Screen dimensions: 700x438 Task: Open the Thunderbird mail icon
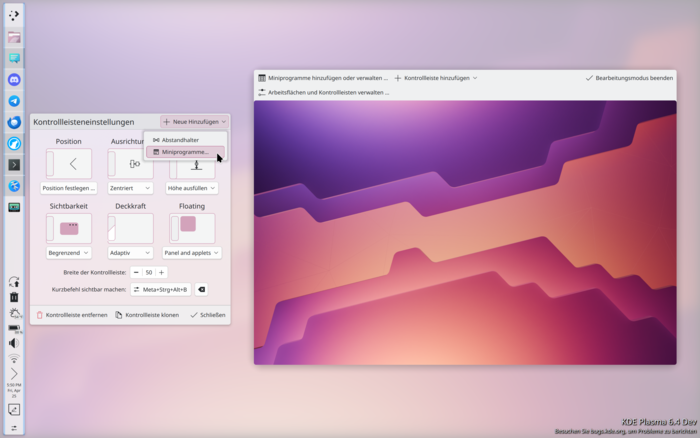pyautogui.click(x=14, y=122)
